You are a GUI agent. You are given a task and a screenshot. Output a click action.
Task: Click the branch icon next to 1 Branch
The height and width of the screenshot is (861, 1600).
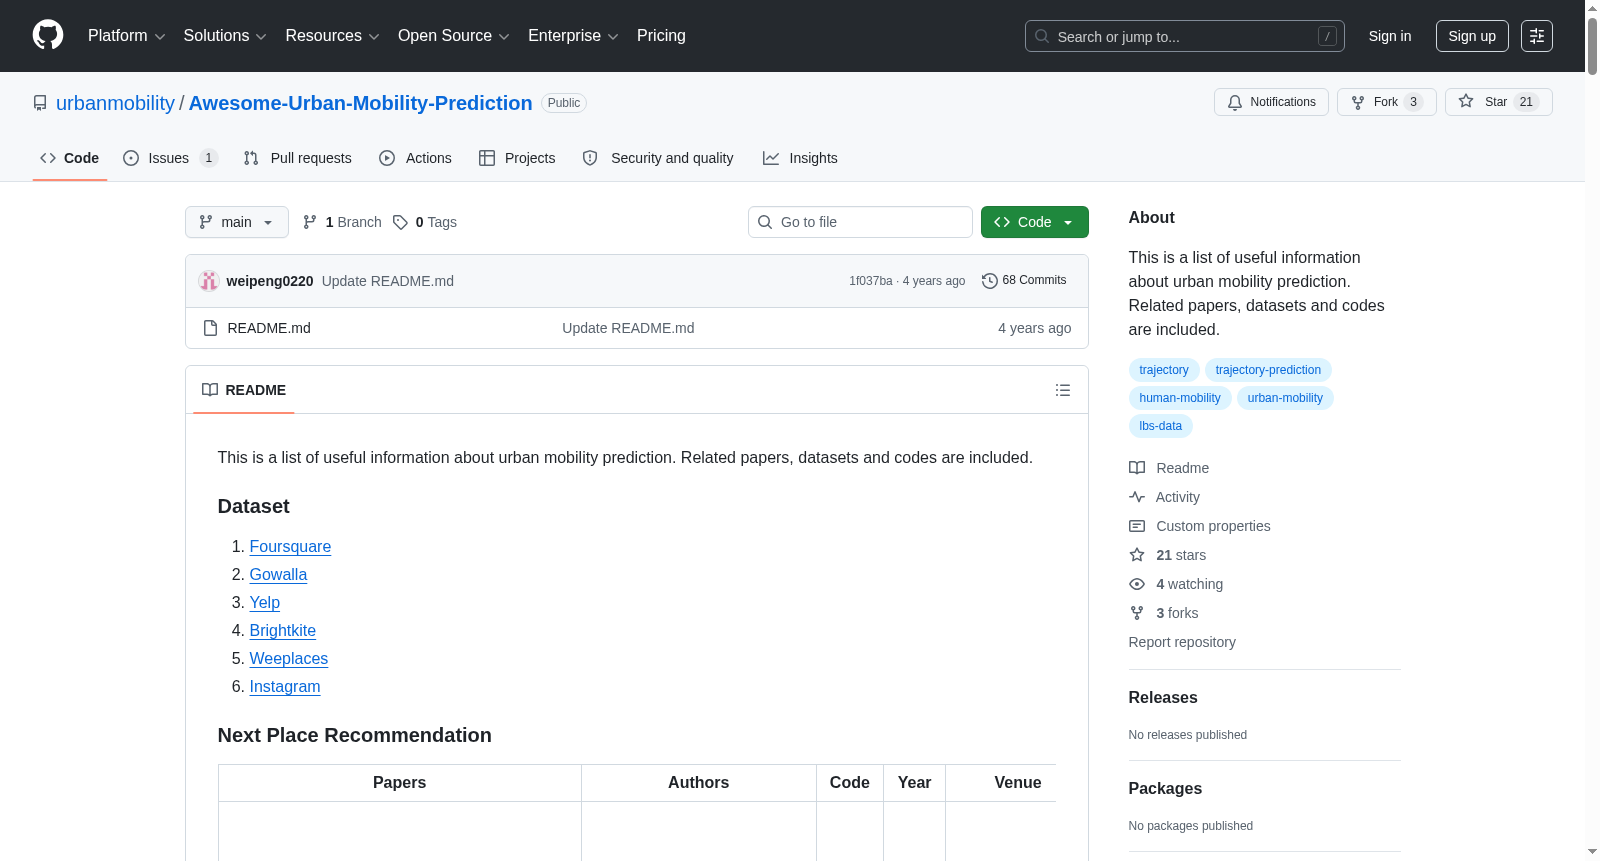(310, 222)
